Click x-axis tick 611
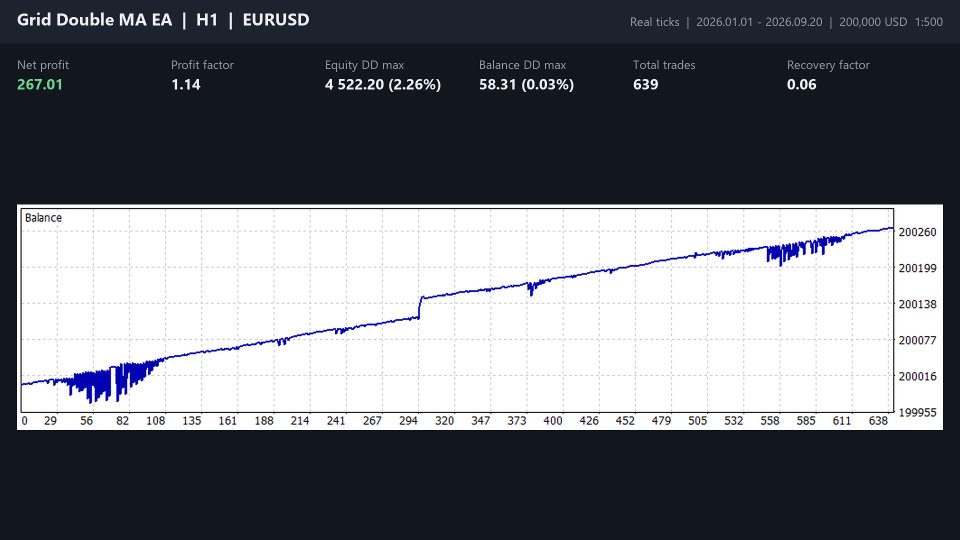This screenshot has width=960, height=540. 842,421
